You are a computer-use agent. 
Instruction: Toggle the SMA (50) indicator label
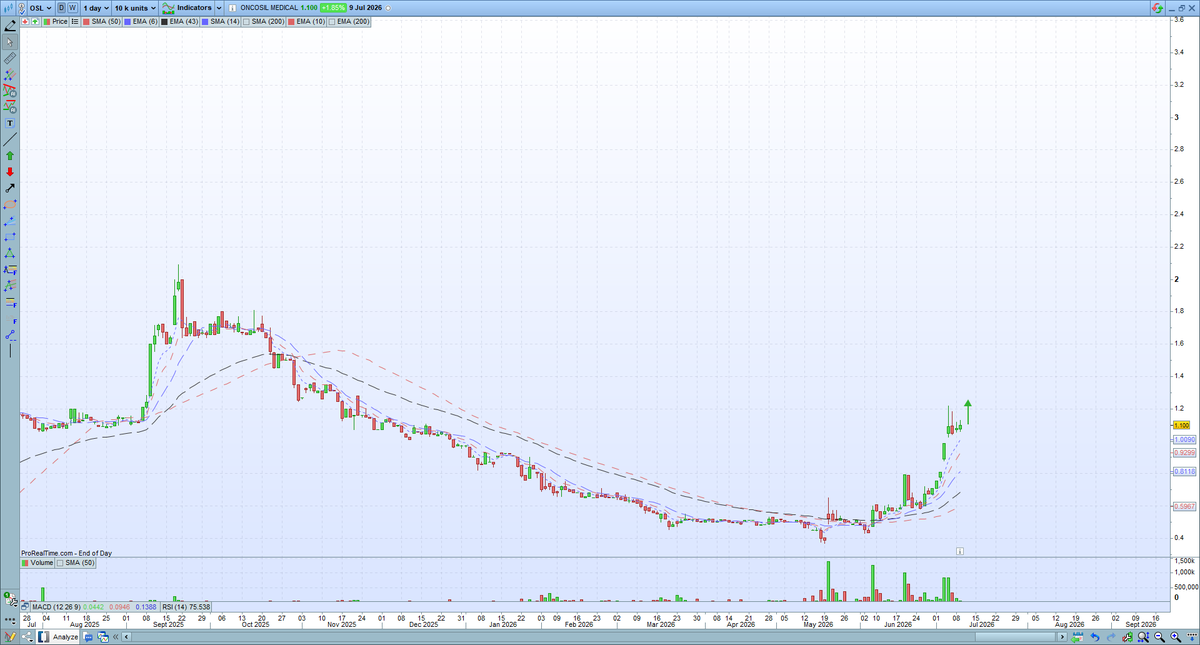pos(102,21)
